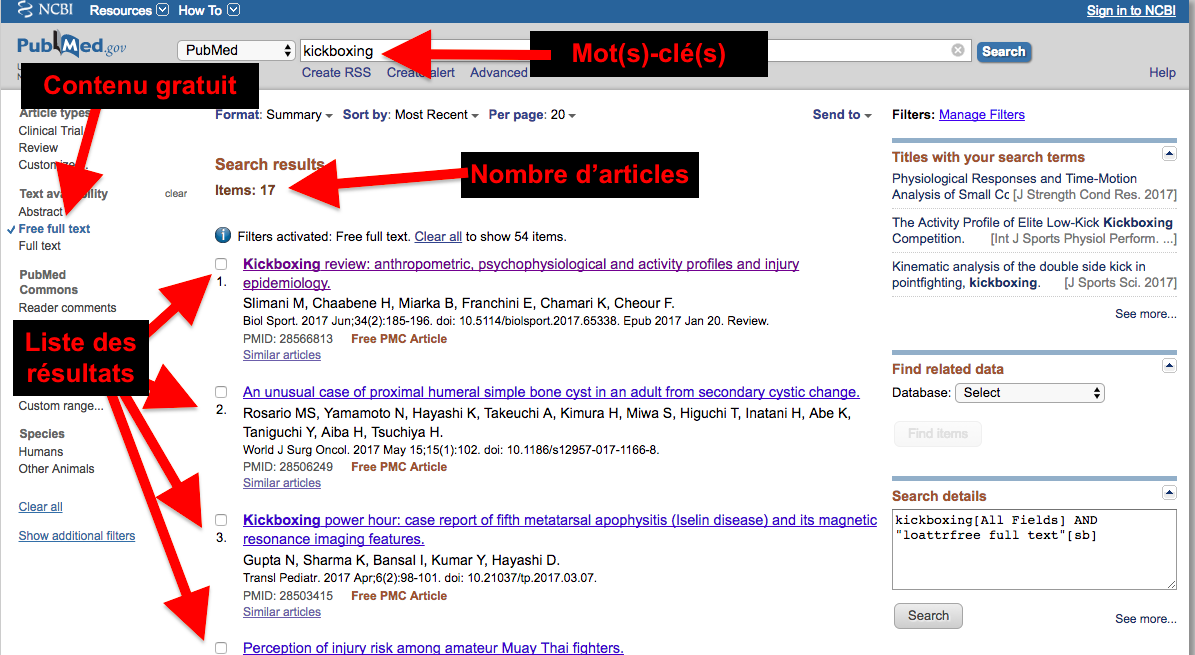The height and width of the screenshot is (655, 1195).
Task: Click Clear all to show 54 items
Action: coord(438,236)
